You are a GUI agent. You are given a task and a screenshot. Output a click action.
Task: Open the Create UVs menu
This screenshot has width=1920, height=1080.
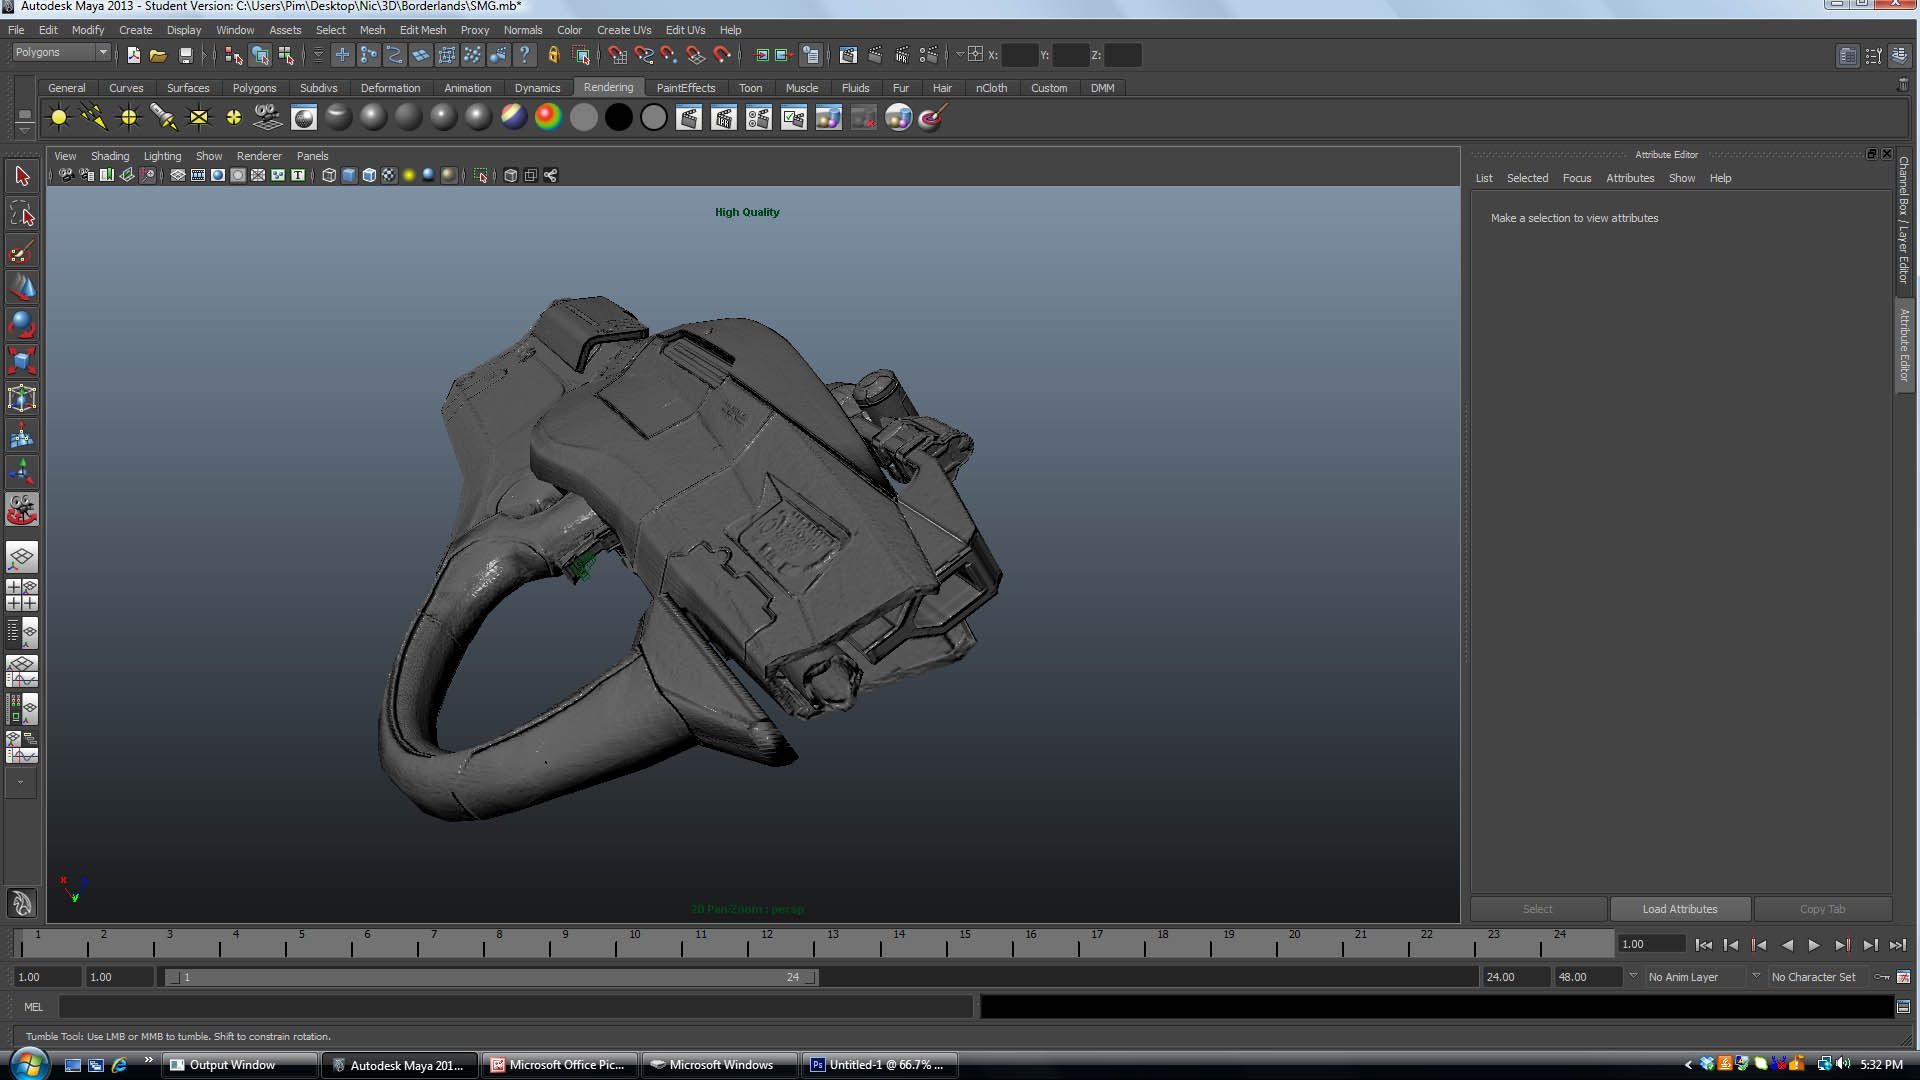click(624, 30)
